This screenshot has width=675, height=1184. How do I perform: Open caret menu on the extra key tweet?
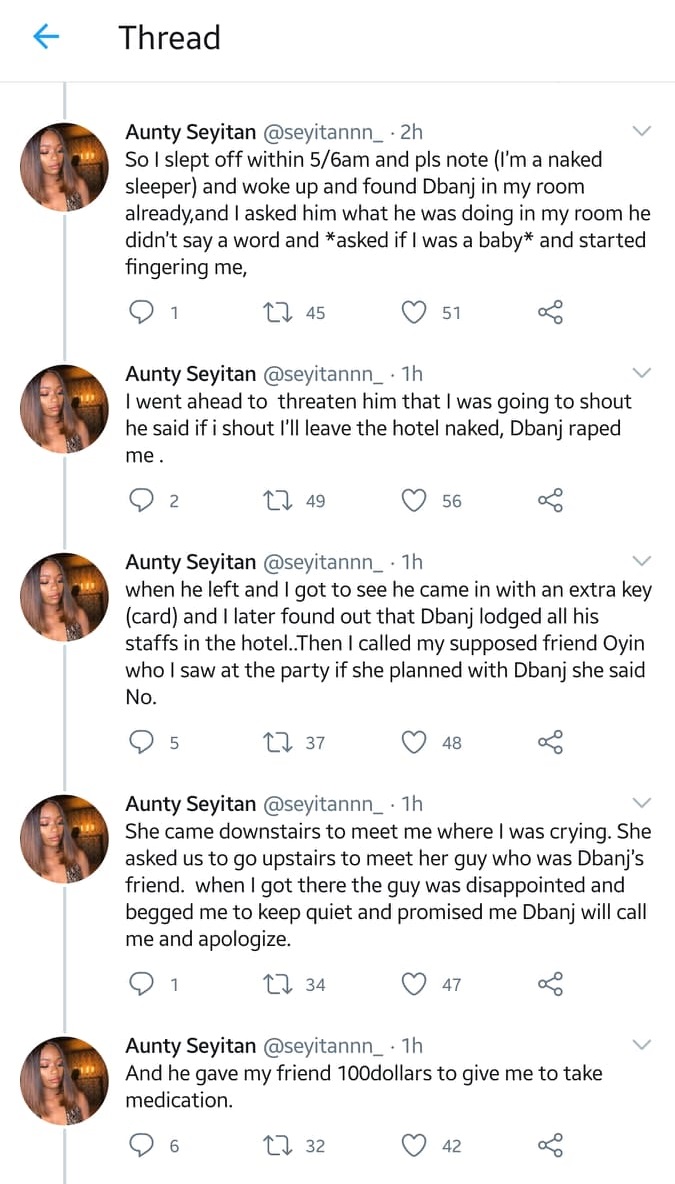point(642,561)
